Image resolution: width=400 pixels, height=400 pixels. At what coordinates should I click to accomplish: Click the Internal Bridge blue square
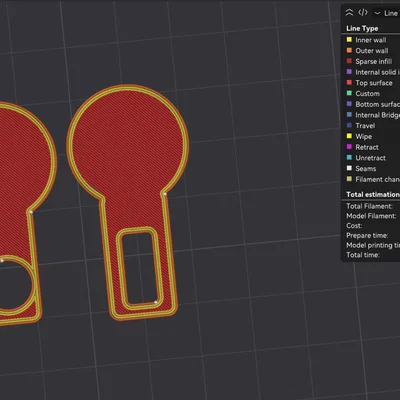point(349,114)
